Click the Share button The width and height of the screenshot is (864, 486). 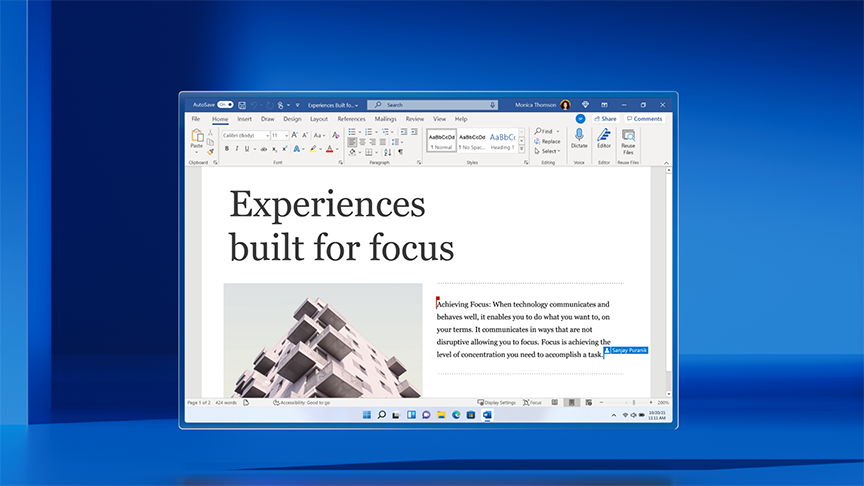point(605,119)
